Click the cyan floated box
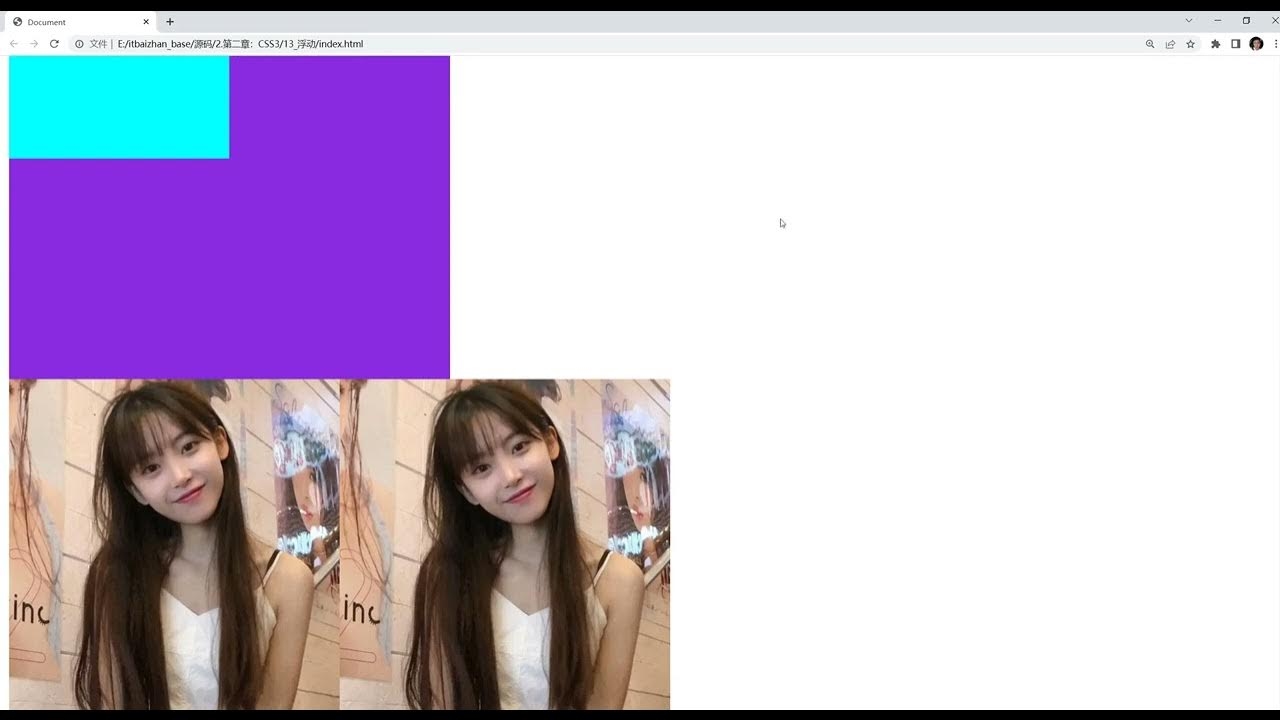This screenshot has width=1280, height=720. pos(118,105)
